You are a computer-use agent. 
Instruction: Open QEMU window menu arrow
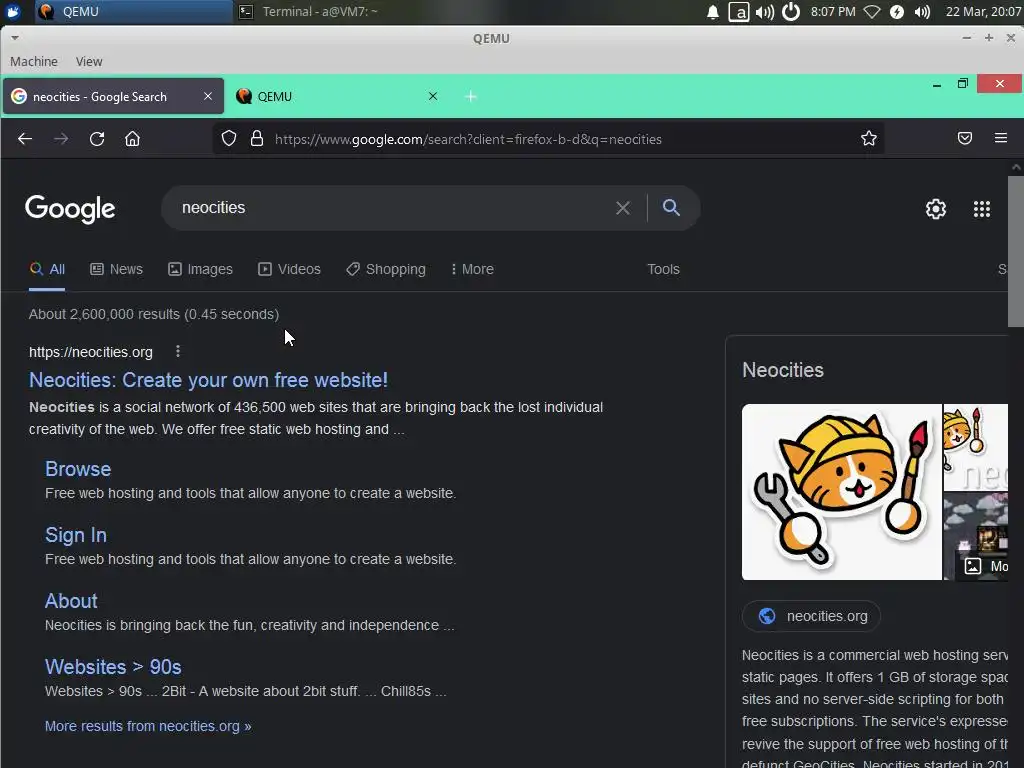[14, 38]
